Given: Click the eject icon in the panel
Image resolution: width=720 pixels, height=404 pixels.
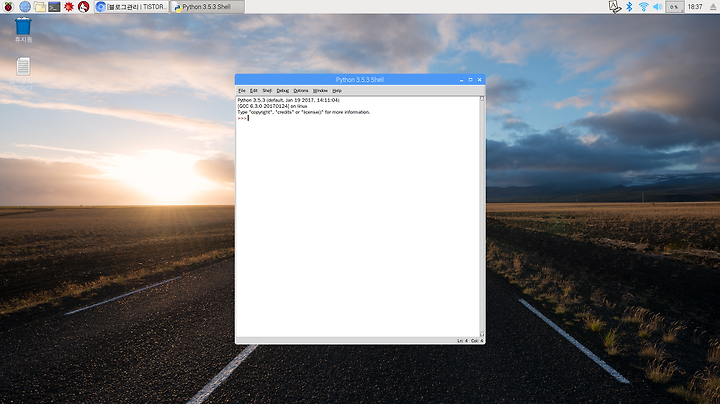Looking at the screenshot, I should point(713,7).
